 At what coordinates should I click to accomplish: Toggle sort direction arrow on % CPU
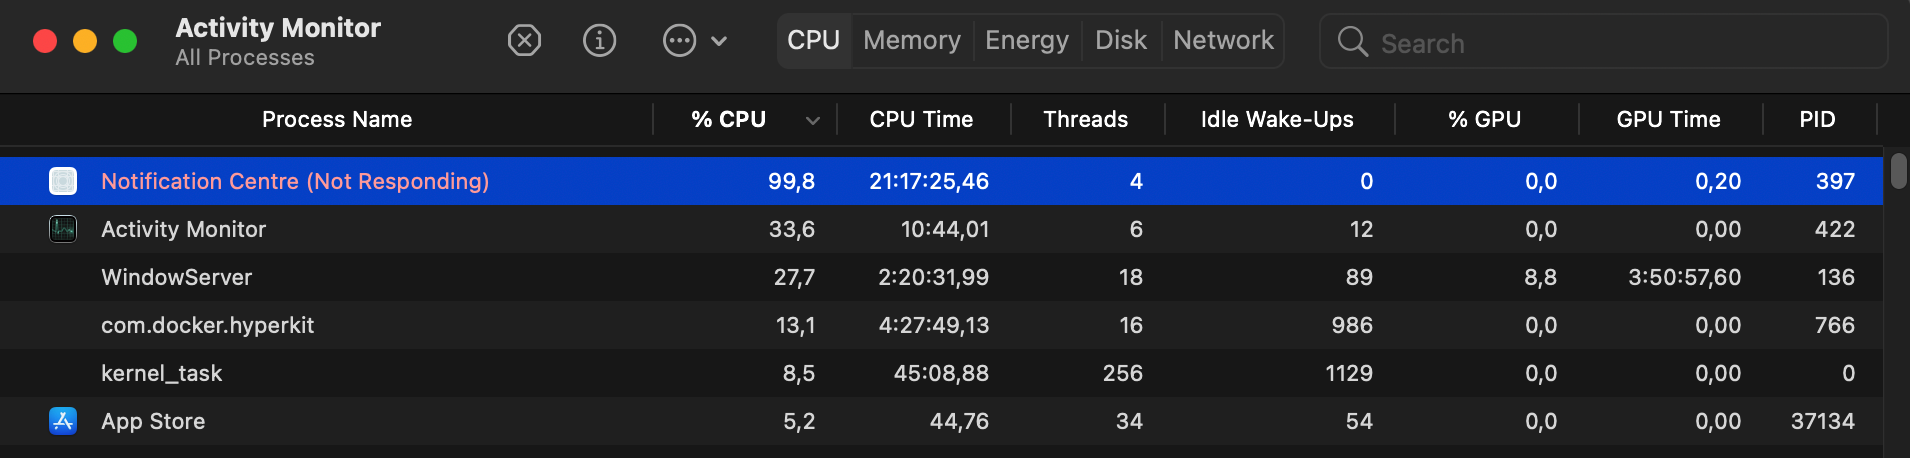(x=813, y=120)
